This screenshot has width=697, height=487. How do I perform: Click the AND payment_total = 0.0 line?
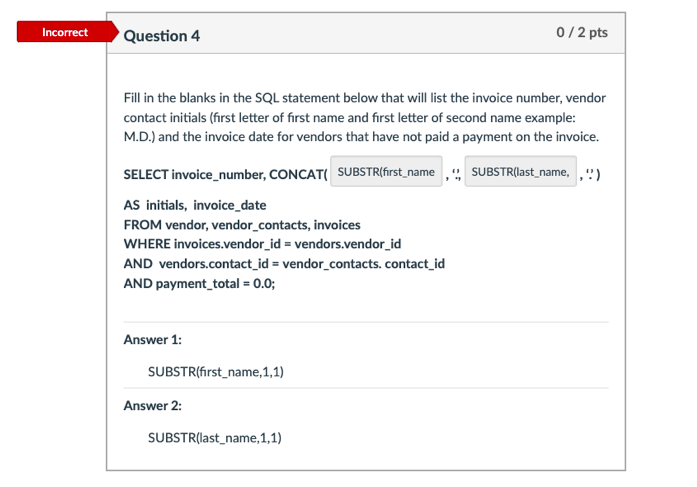click(199, 283)
